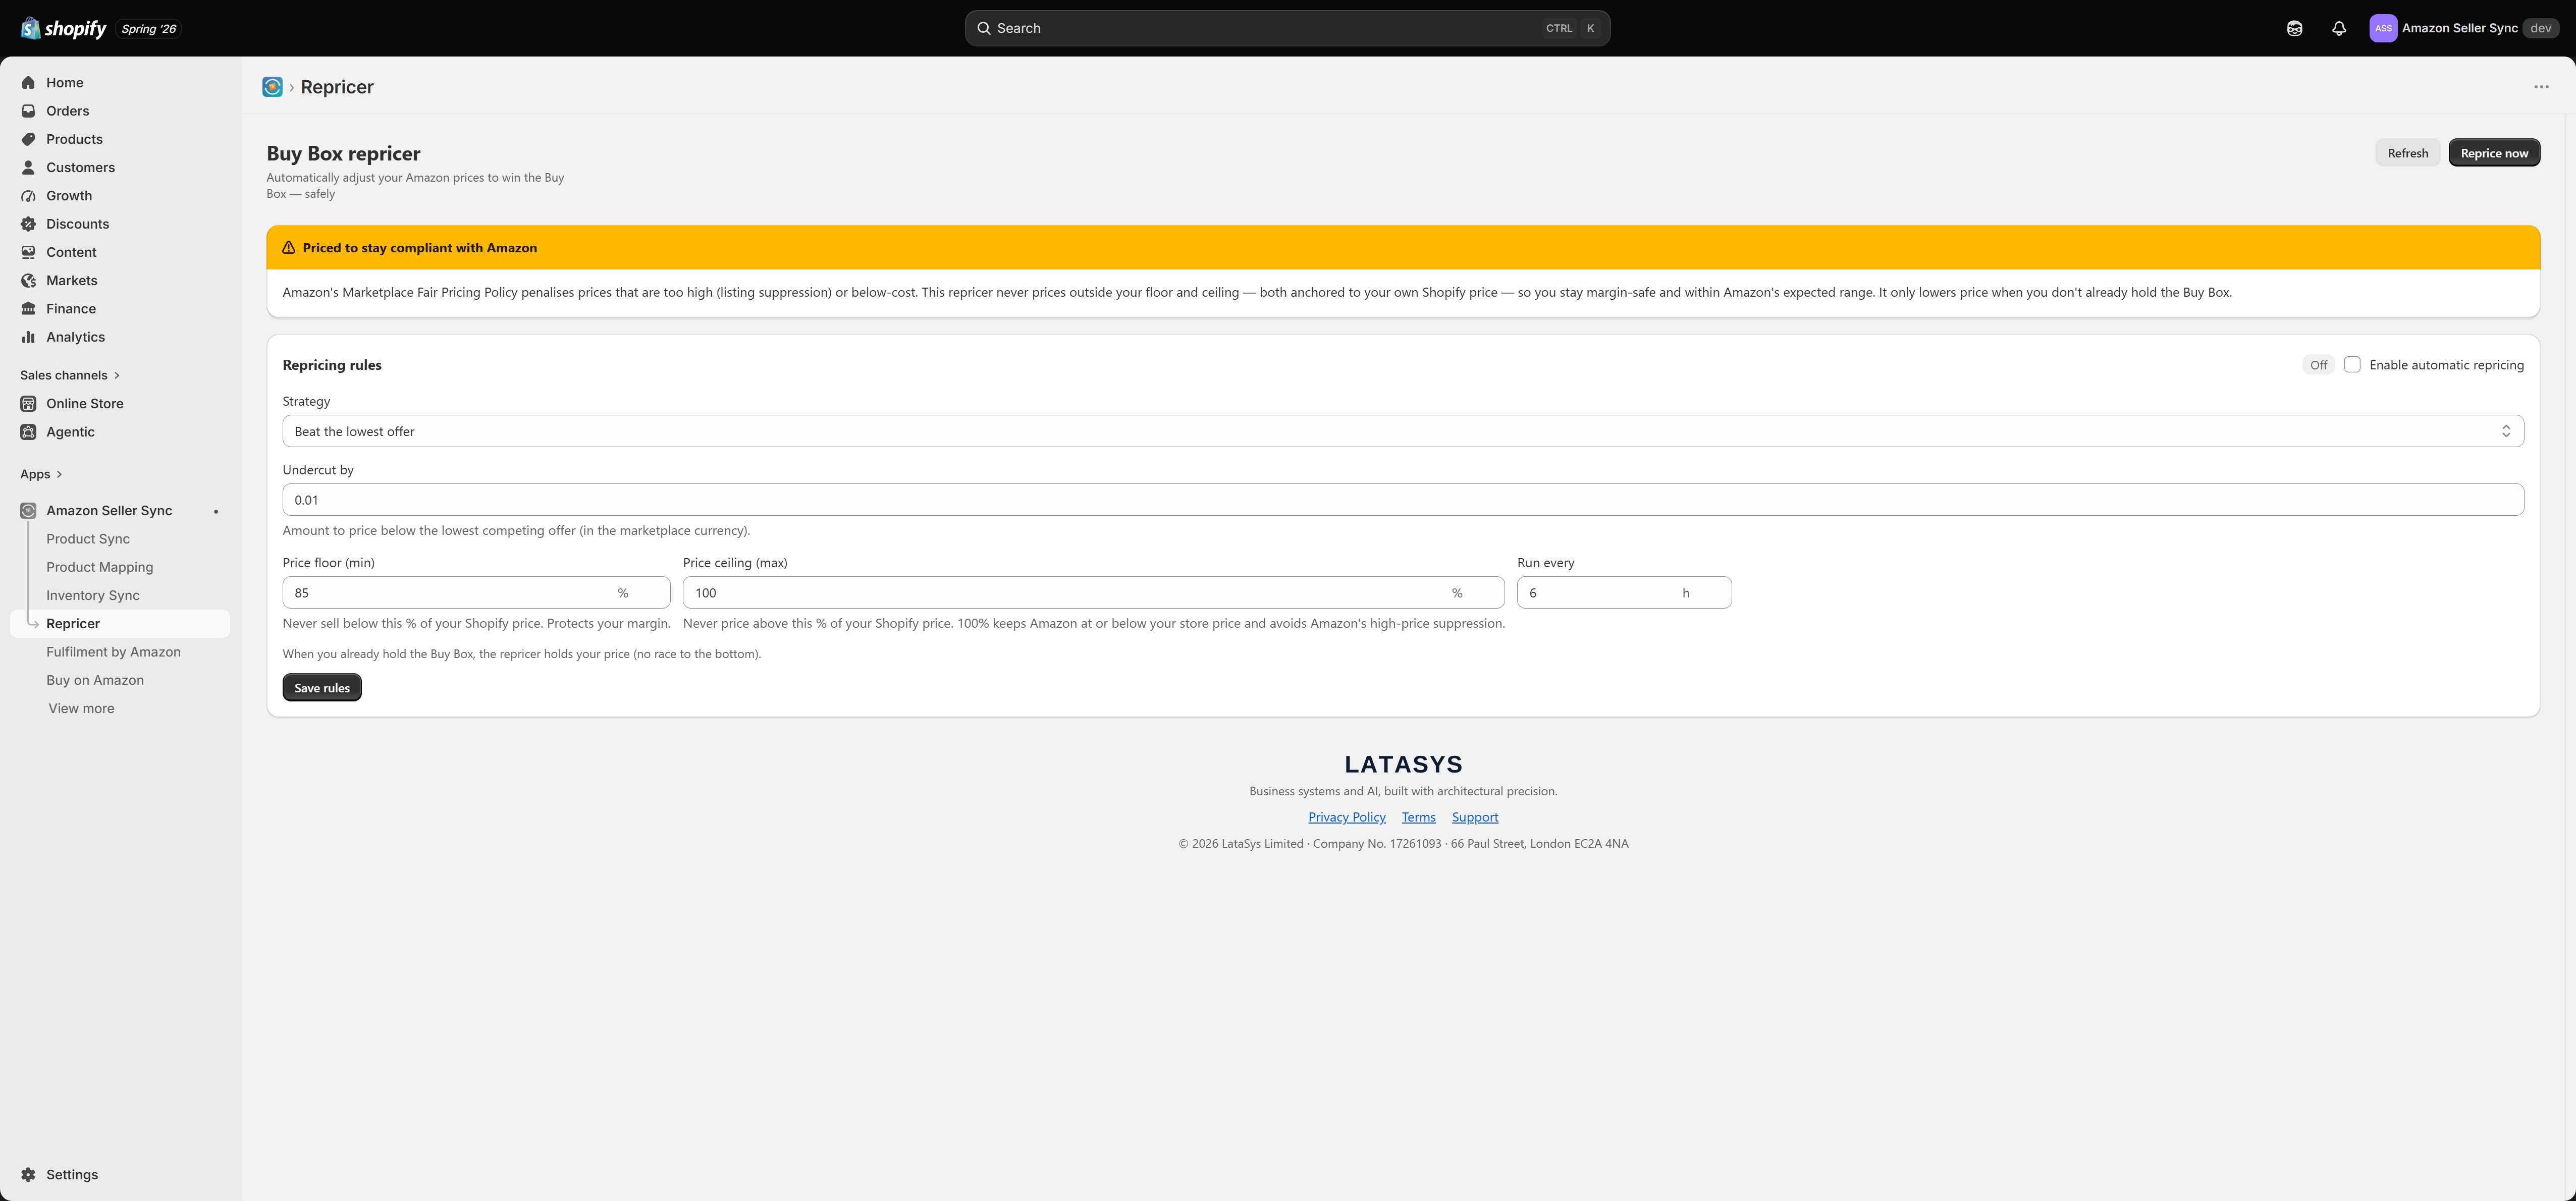Click the Amazon Seller Sync app icon in breadcrumb
The width and height of the screenshot is (2576, 1201).
272,87
